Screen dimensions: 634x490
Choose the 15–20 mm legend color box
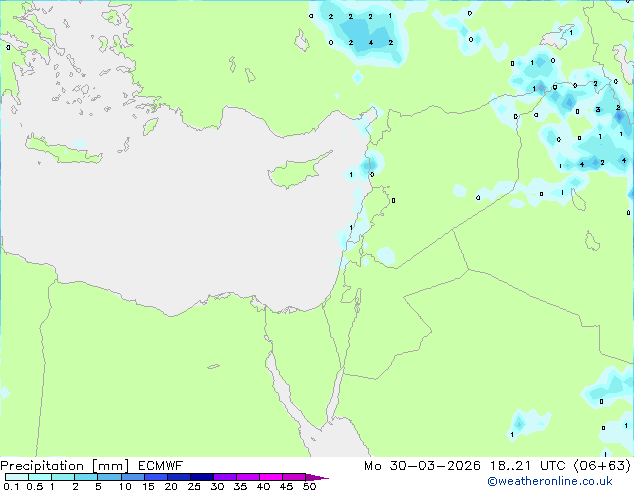(155, 477)
